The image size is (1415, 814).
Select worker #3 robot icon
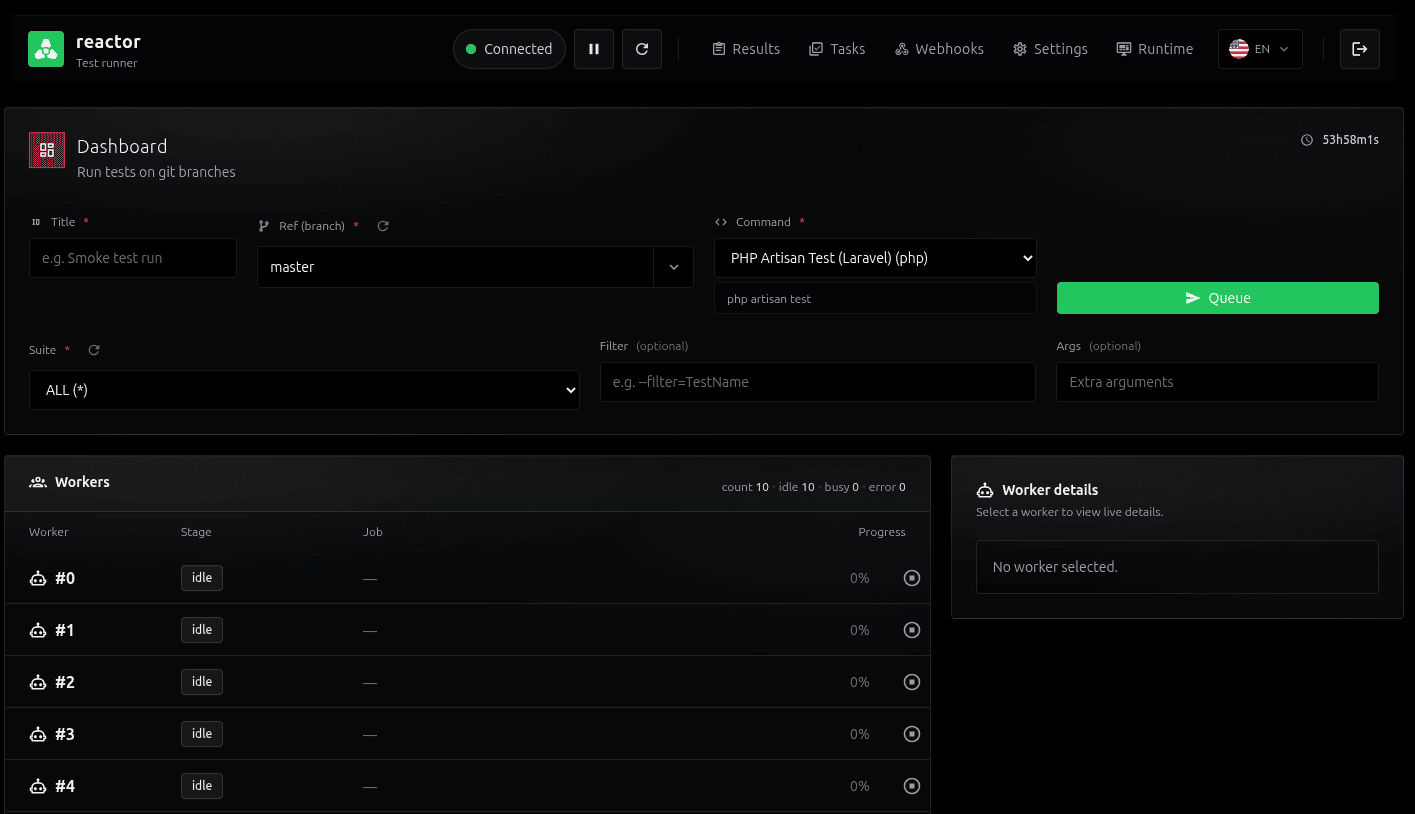[x=38, y=734]
